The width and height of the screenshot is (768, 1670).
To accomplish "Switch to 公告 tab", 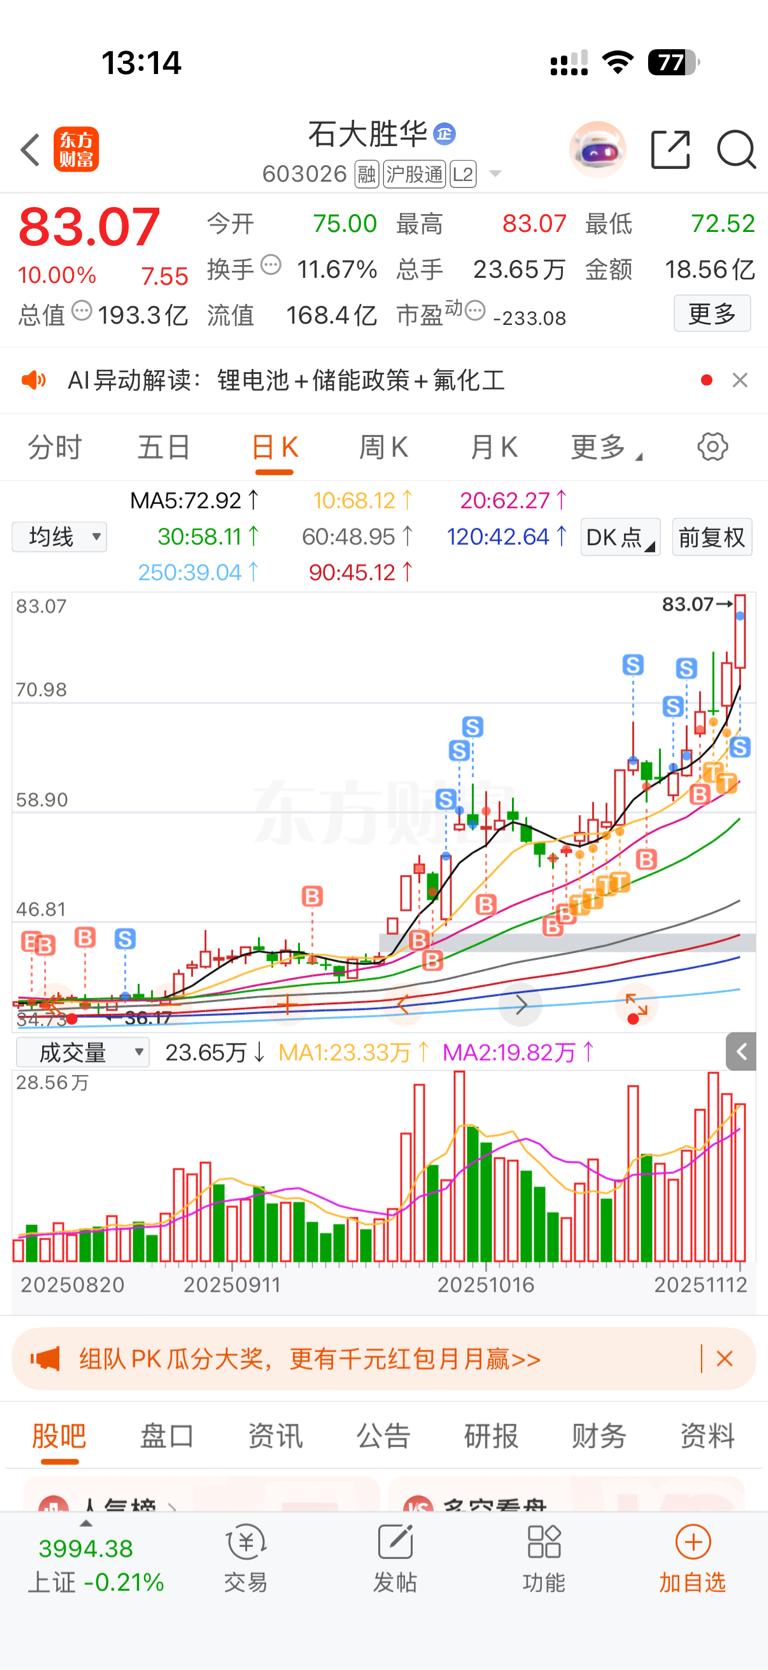I will pos(383,1436).
